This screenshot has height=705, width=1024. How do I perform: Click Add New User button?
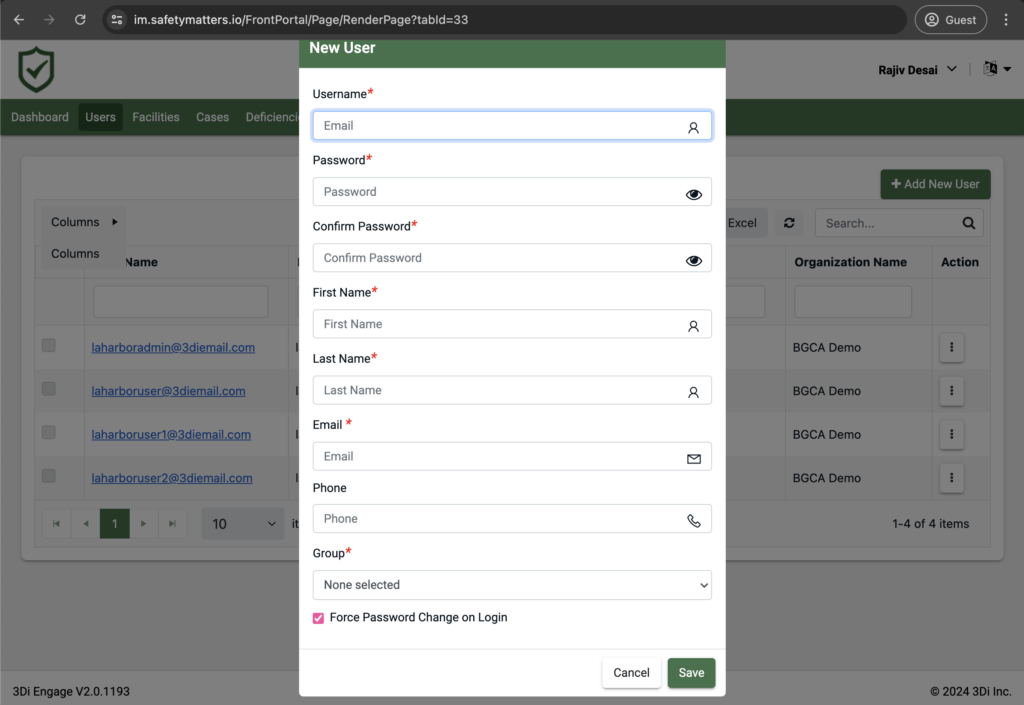[x=935, y=184]
